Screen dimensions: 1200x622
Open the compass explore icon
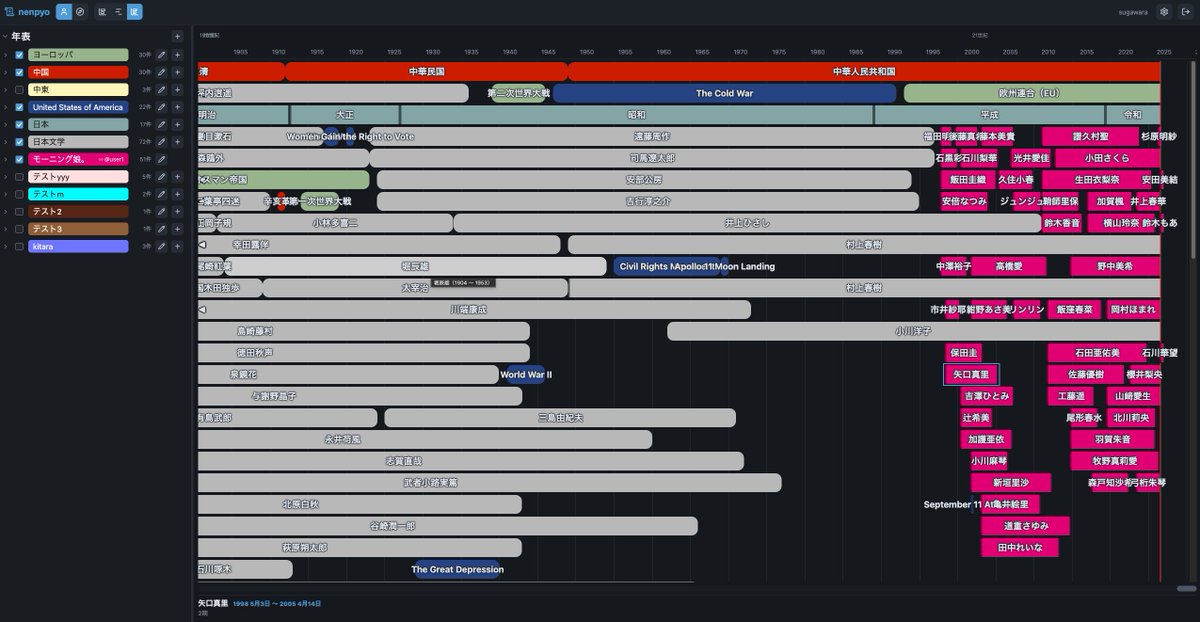(80, 12)
